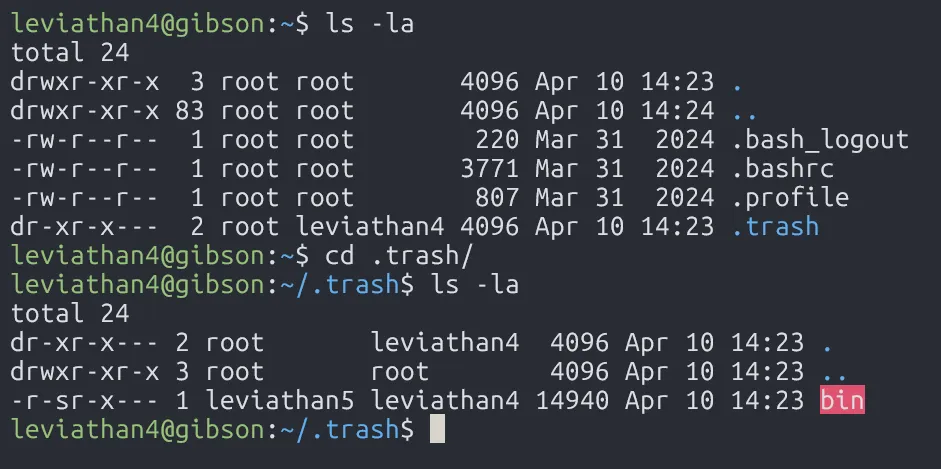Click the 807 size of .profile
The height and width of the screenshot is (469, 941).
click(499, 197)
